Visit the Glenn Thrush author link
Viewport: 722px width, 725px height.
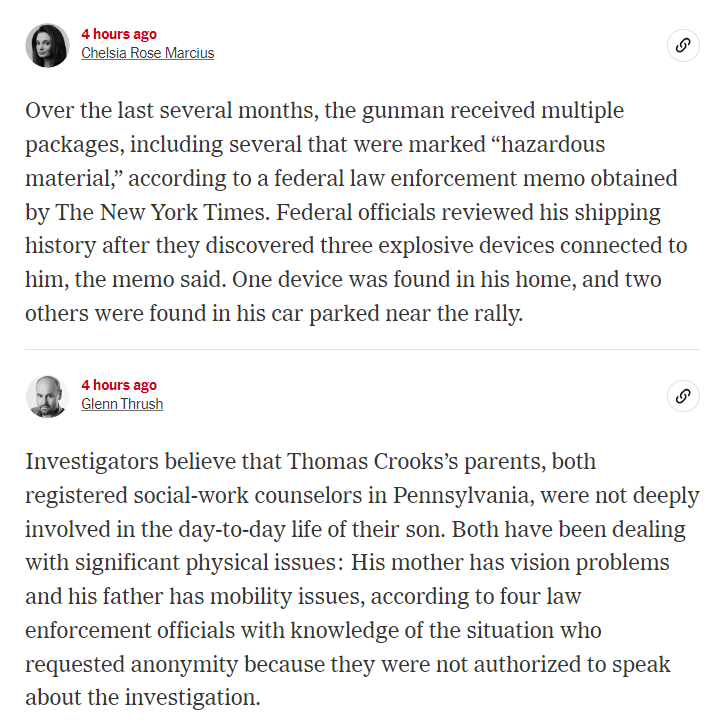tap(121, 404)
